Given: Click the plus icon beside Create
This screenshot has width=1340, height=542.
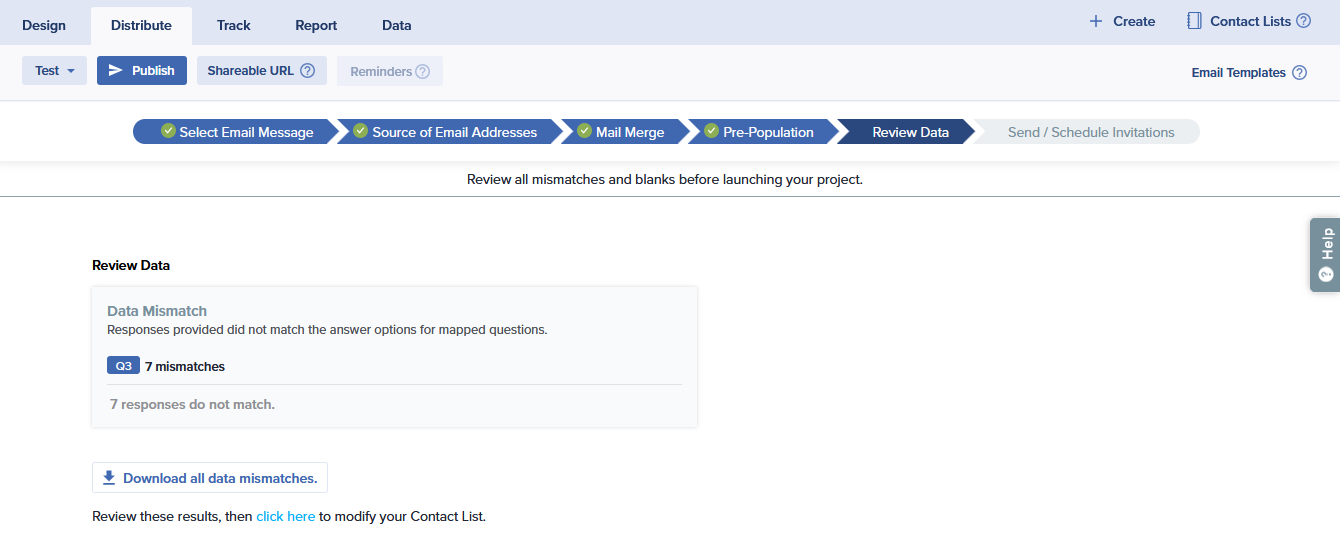Looking at the screenshot, I should tap(1096, 21).
